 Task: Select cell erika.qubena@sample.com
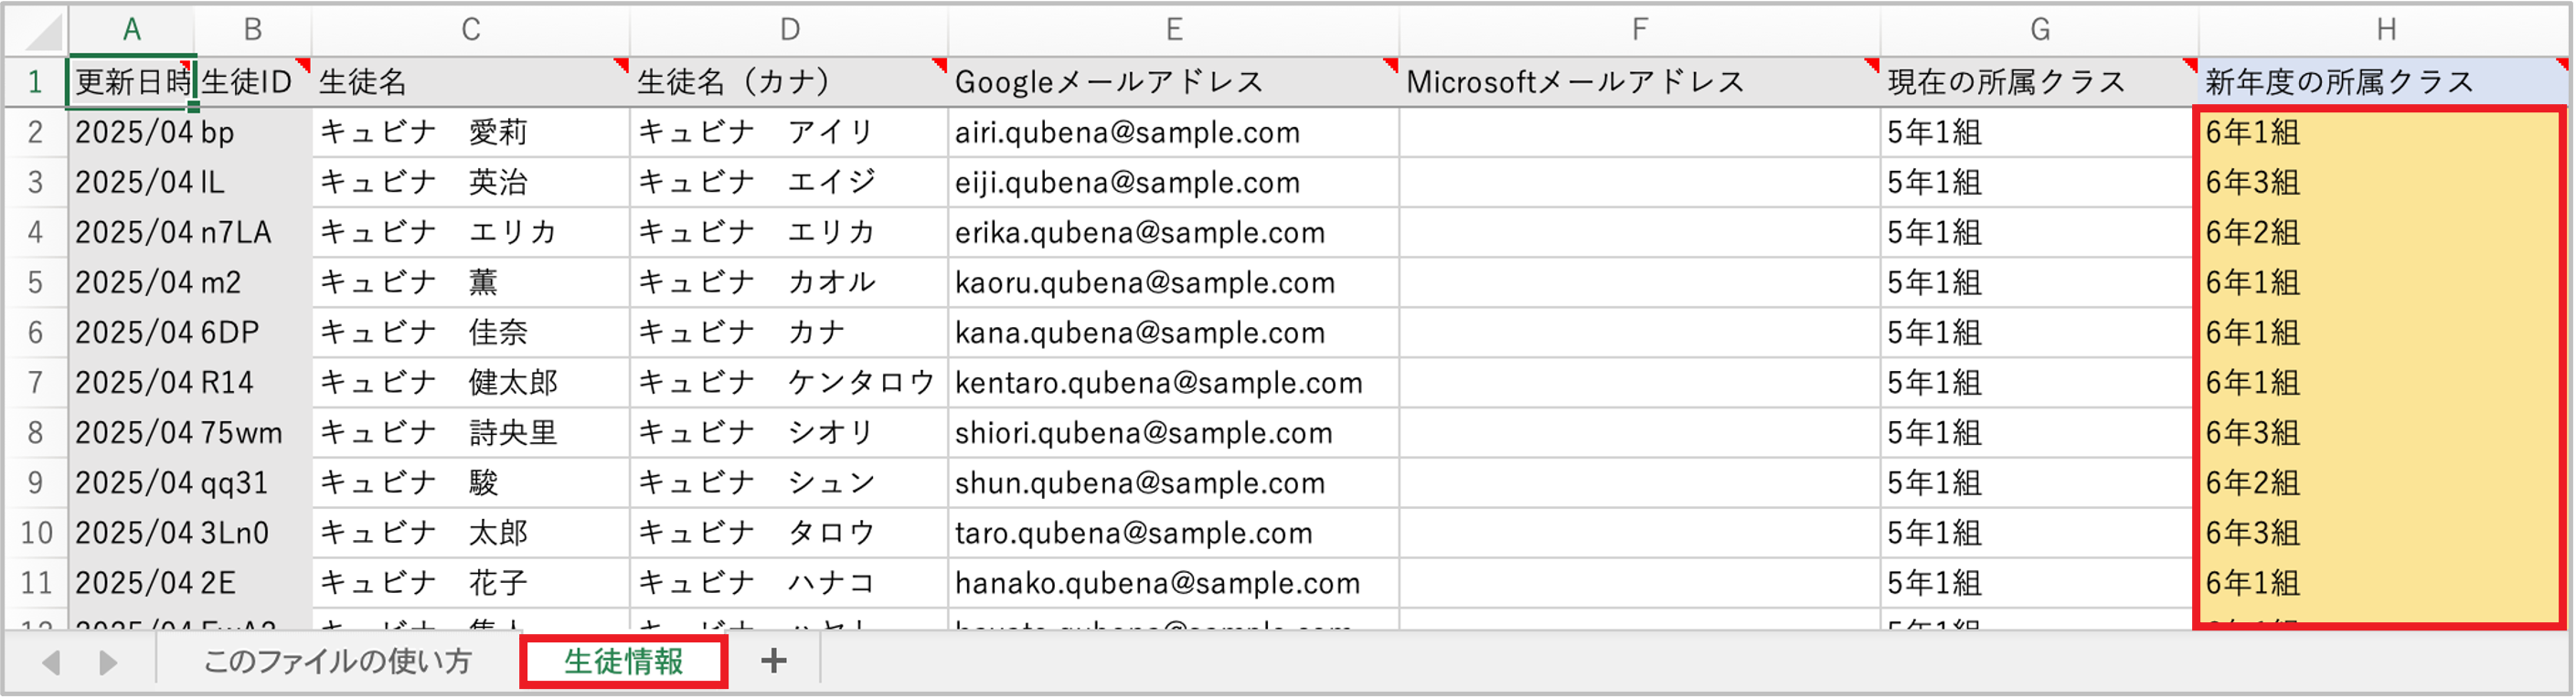click(x=1173, y=232)
